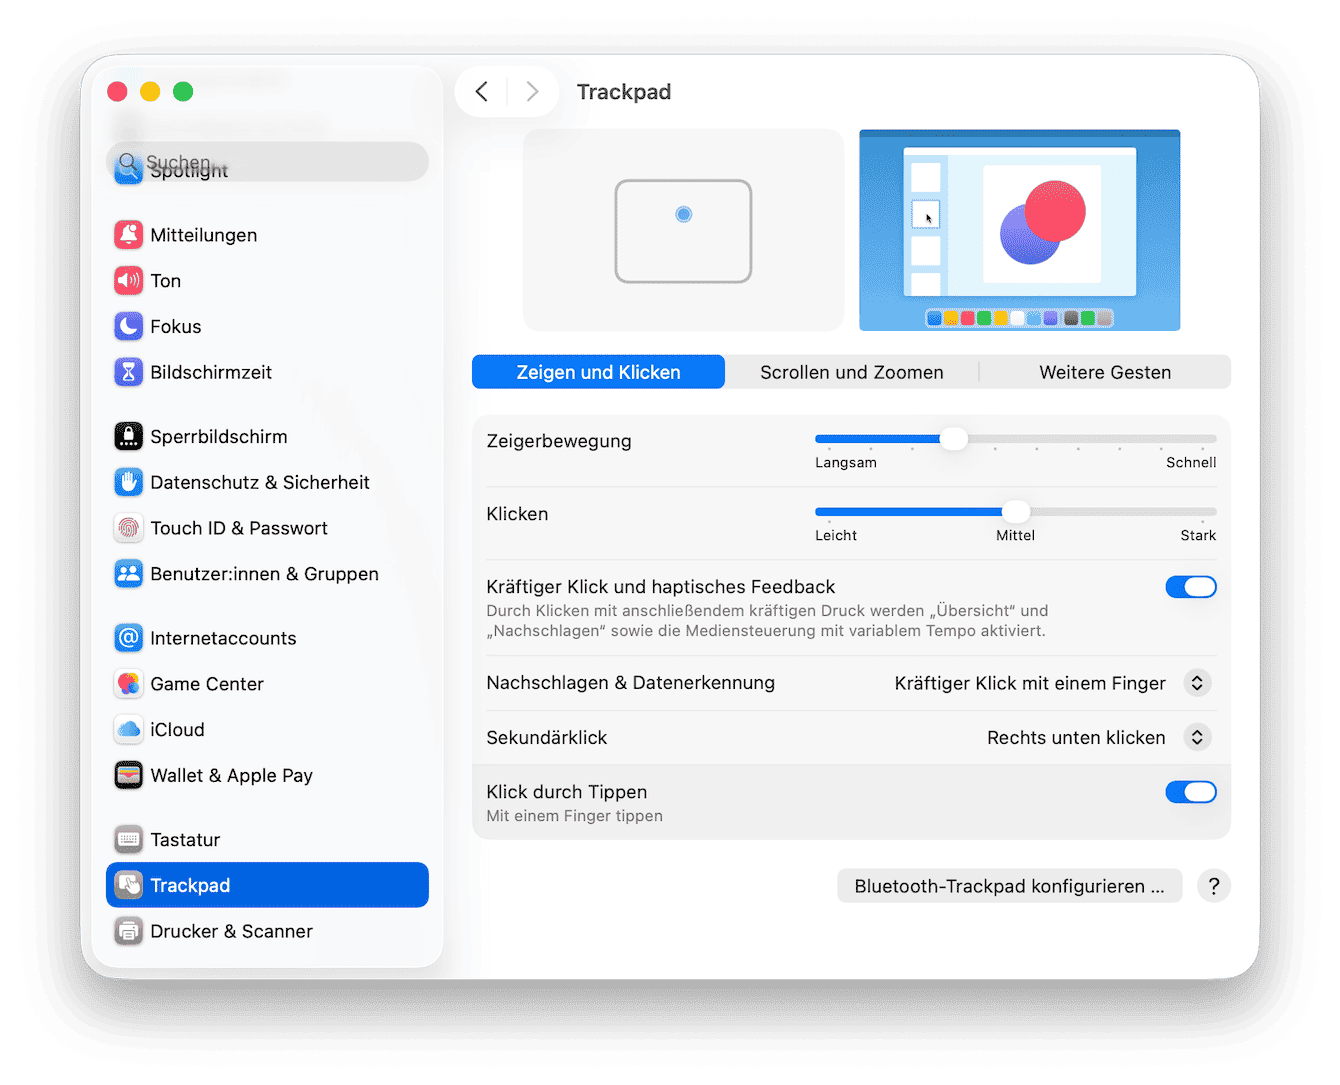Click Bluetooth-Trackpad konfigurieren button
The image size is (1340, 1085).
[x=1008, y=885]
